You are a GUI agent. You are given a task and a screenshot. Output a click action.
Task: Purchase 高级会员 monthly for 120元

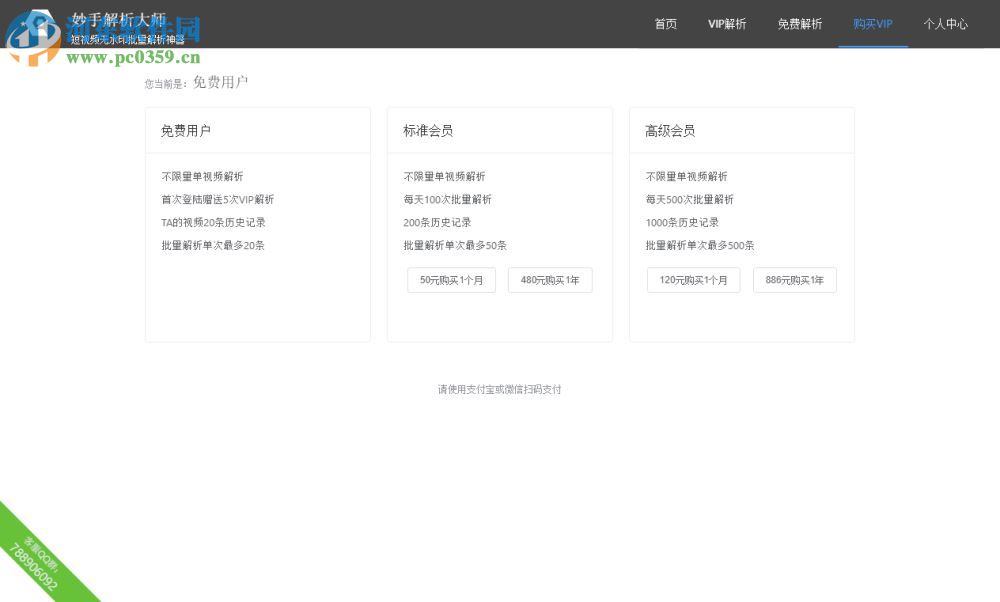click(x=693, y=280)
